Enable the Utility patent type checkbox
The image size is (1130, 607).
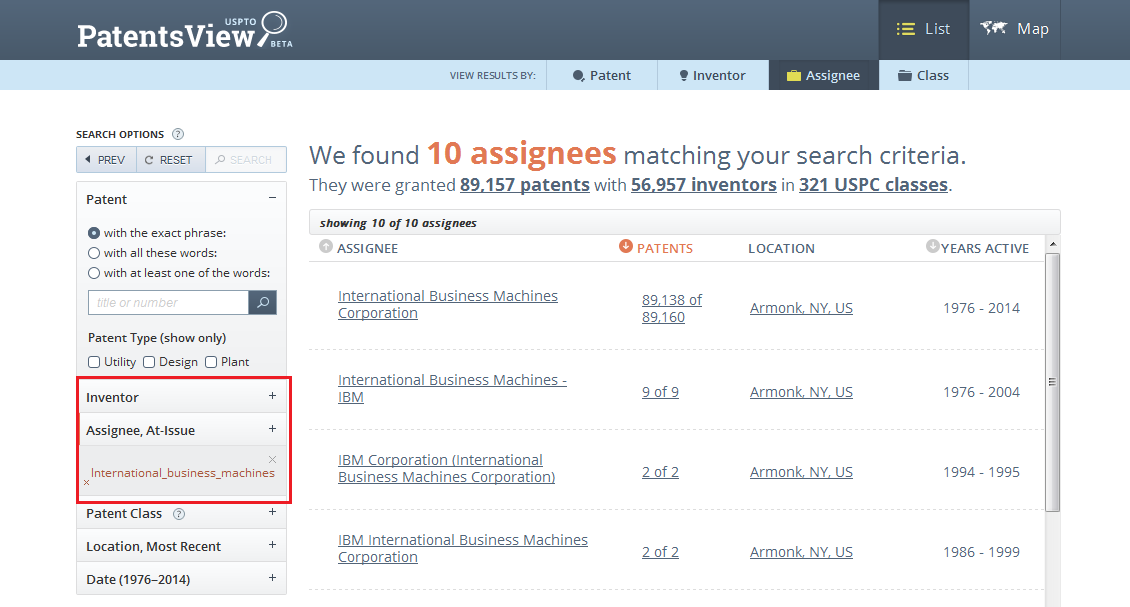[94, 362]
